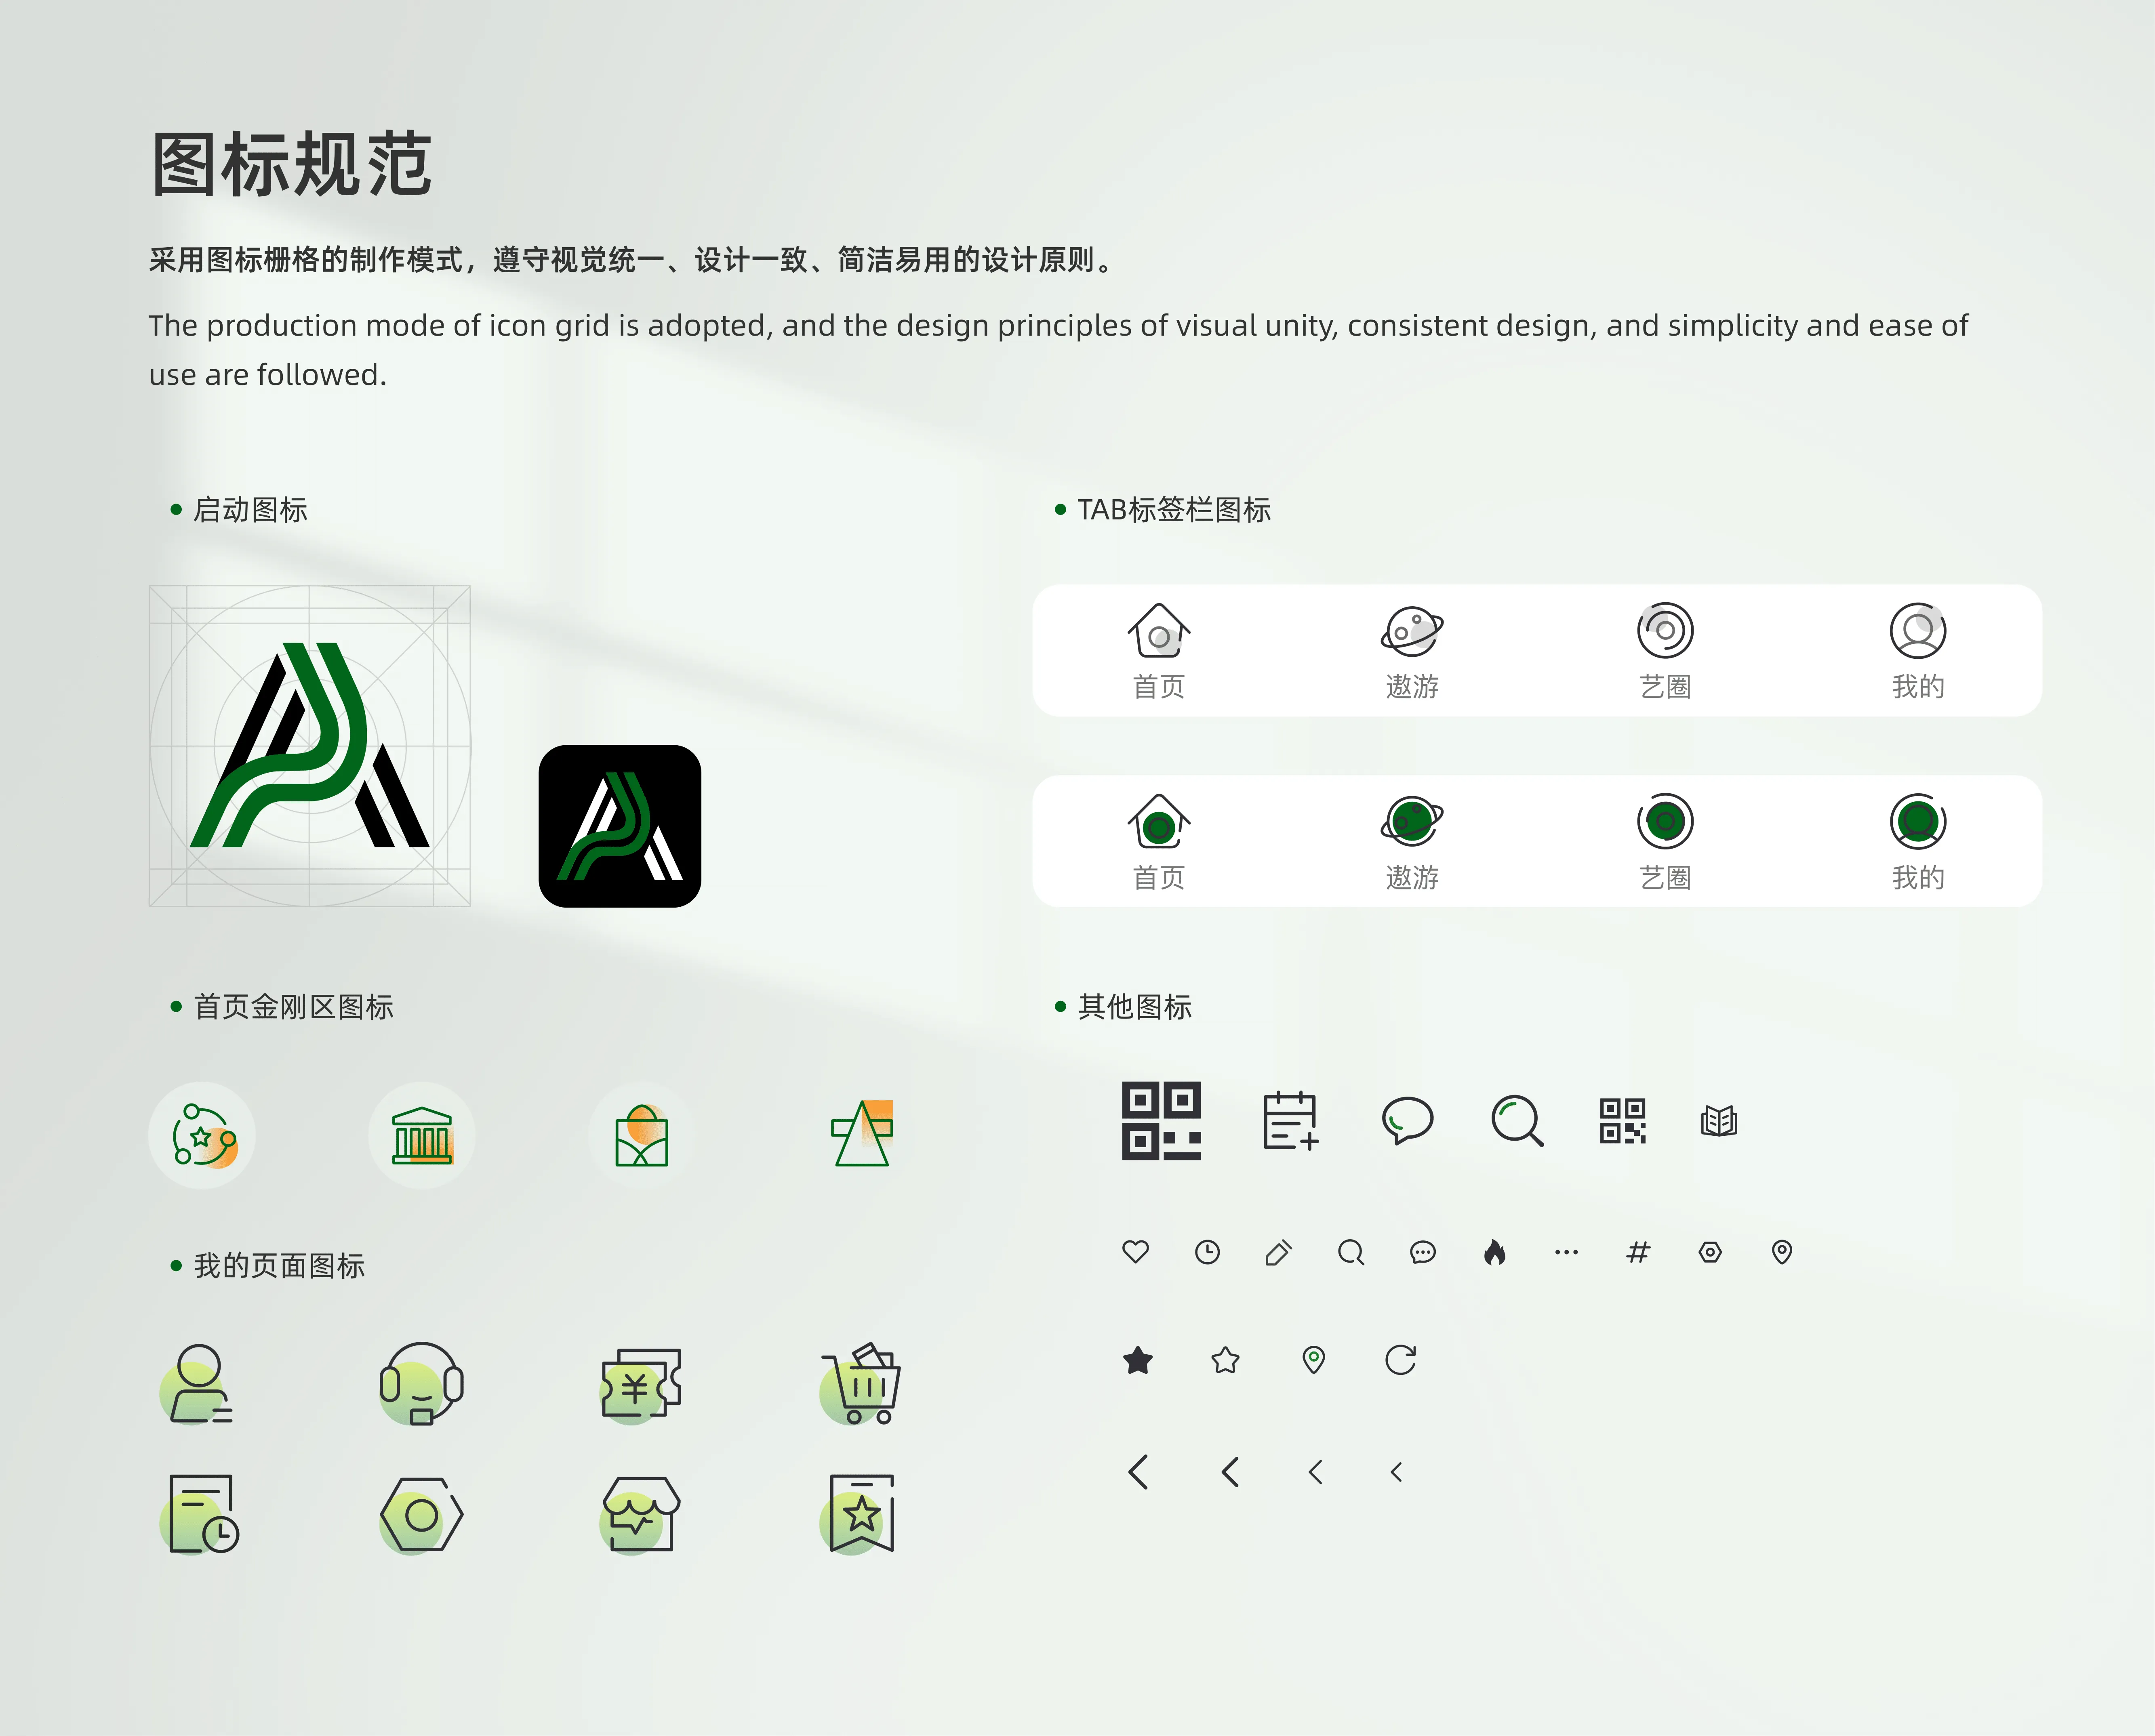Click the logo grid construction thumbnail
The width and height of the screenshot is (2155, 1736).
[309, 746]
